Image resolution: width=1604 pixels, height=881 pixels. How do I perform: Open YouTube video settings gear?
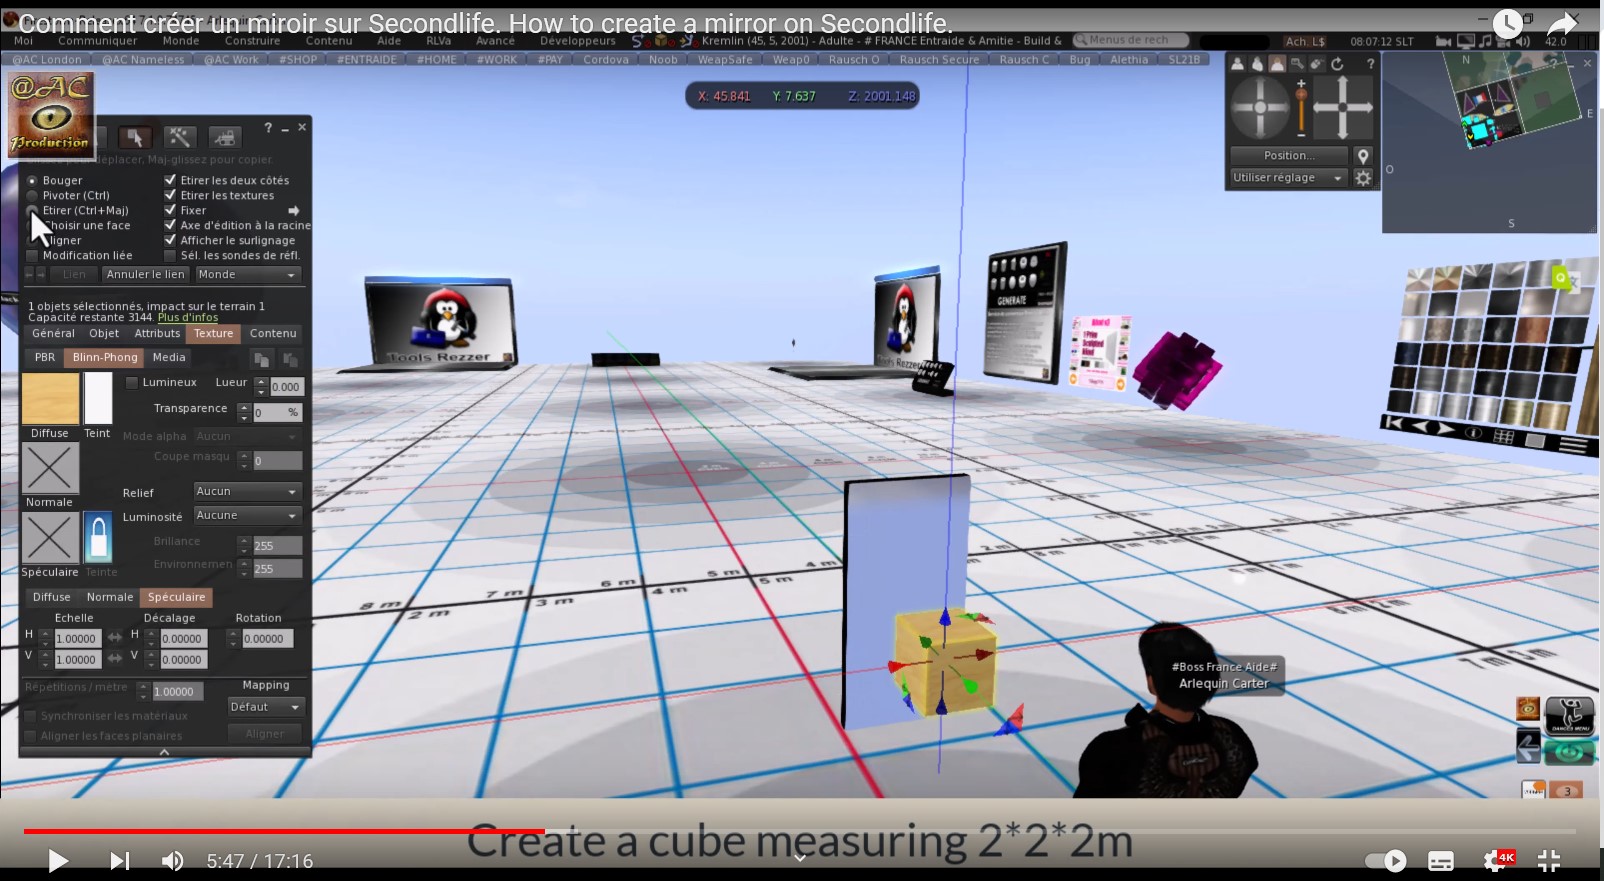pos(1497,860)
